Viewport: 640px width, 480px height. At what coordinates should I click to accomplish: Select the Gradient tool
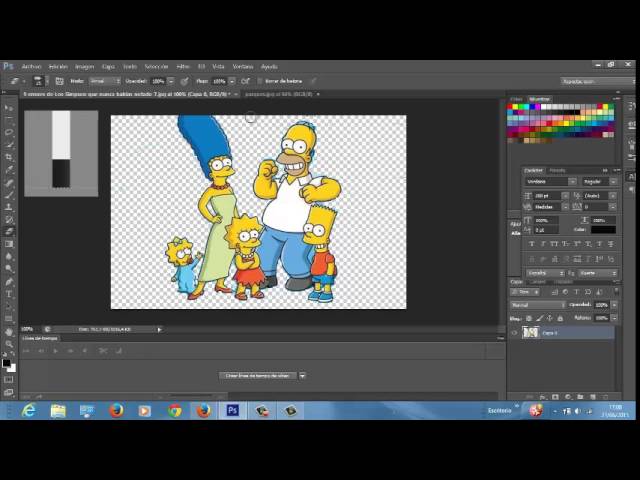[9, 244]
